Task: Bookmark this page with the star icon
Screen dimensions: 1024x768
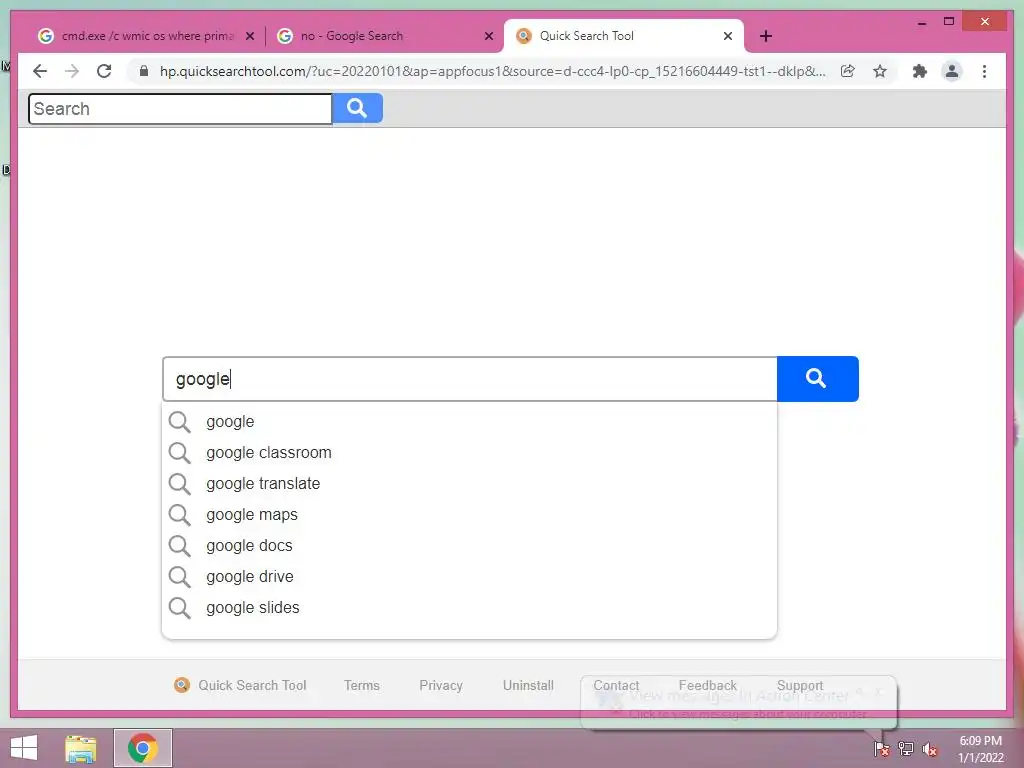Action: pyautogui.click(x=880, y=71)
